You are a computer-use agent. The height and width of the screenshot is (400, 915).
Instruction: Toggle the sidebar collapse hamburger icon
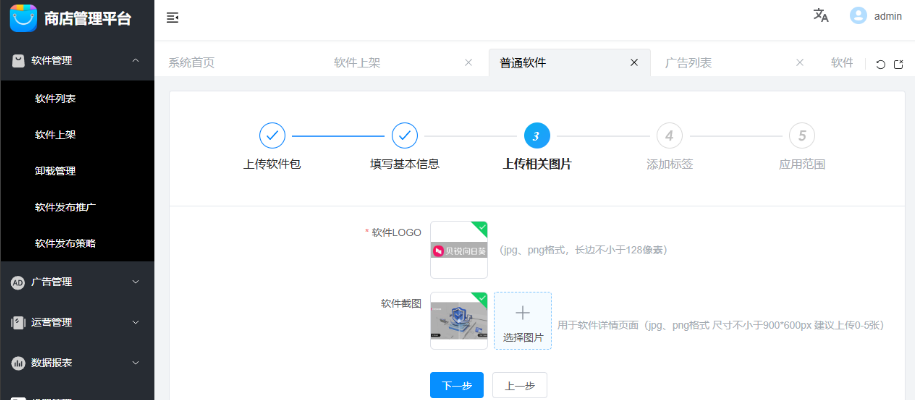point(172,18)
